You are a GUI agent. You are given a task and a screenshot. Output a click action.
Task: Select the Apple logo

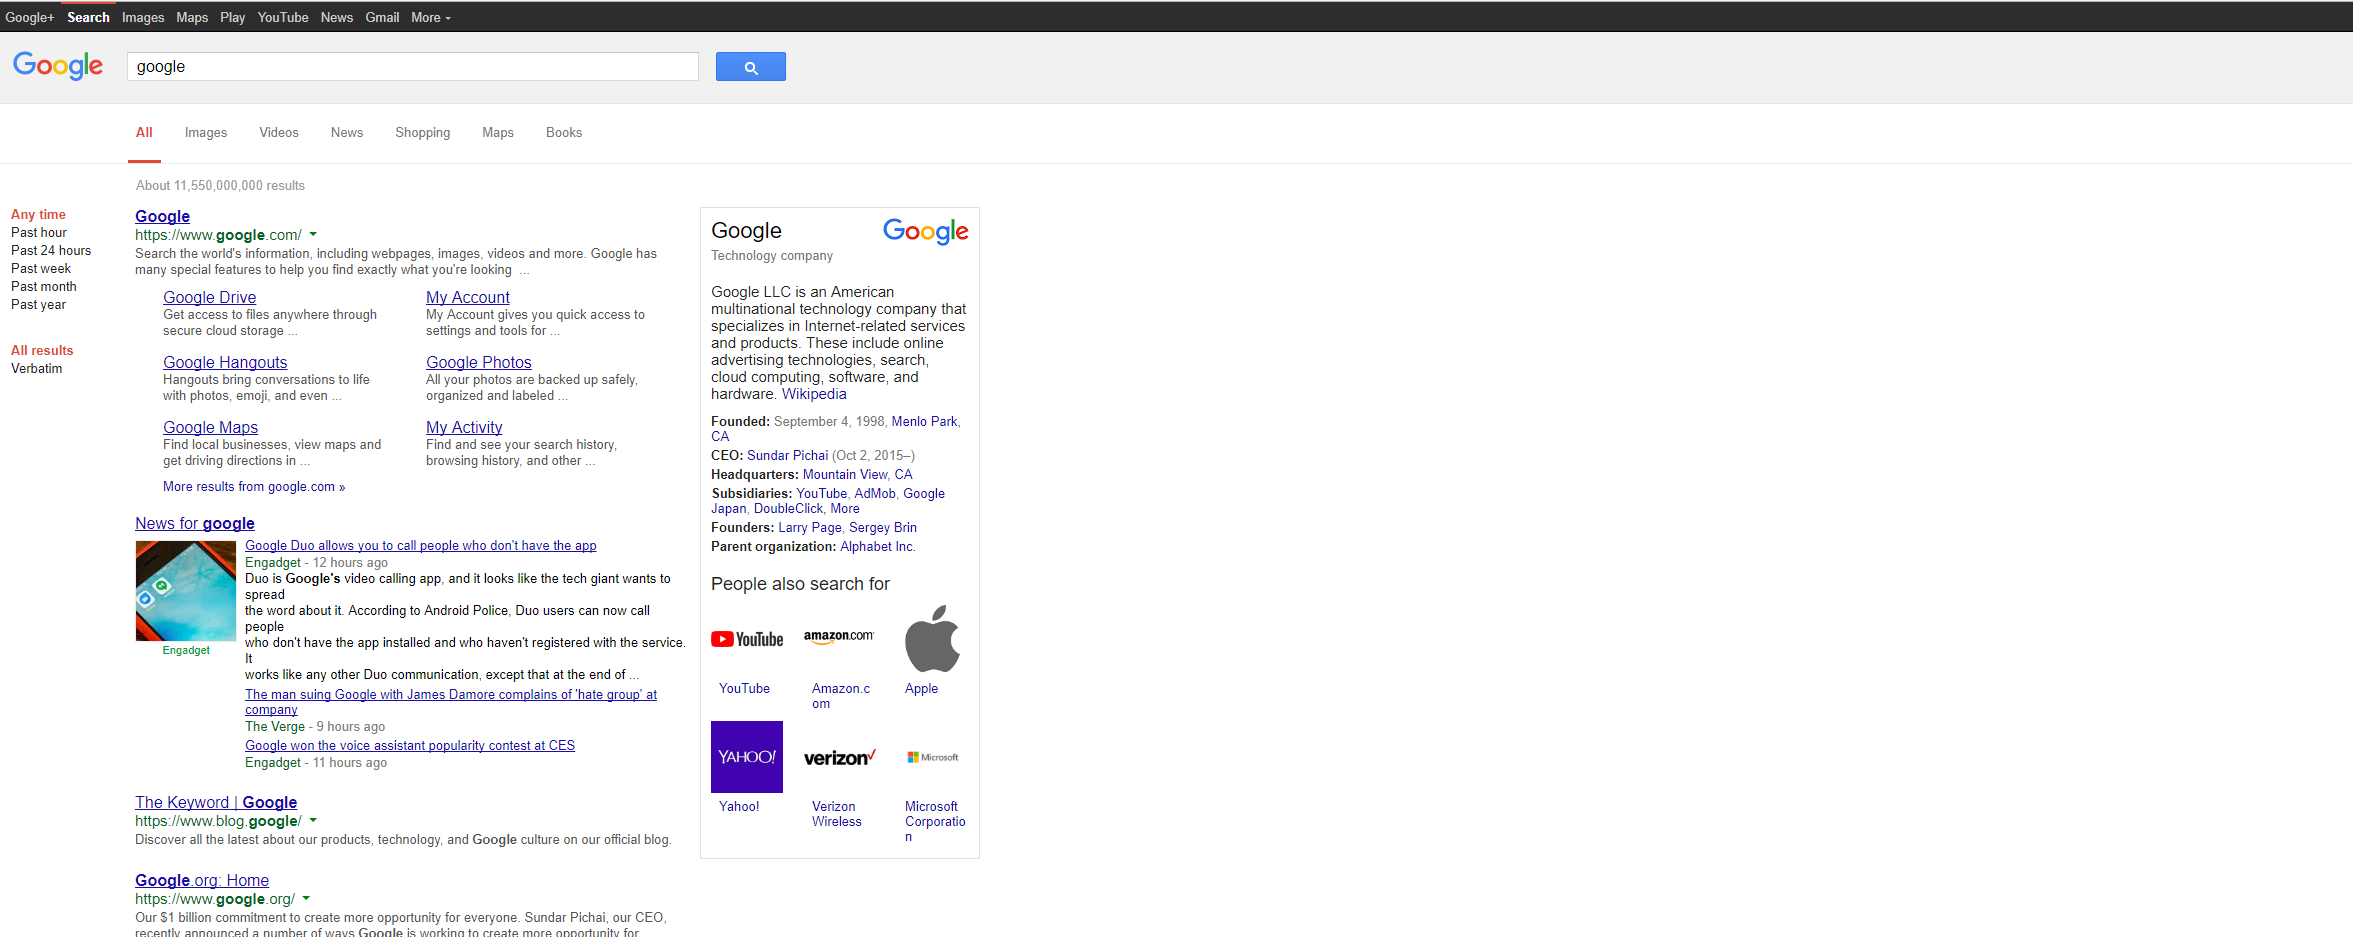pyautogui.click(x=932, y=639)
